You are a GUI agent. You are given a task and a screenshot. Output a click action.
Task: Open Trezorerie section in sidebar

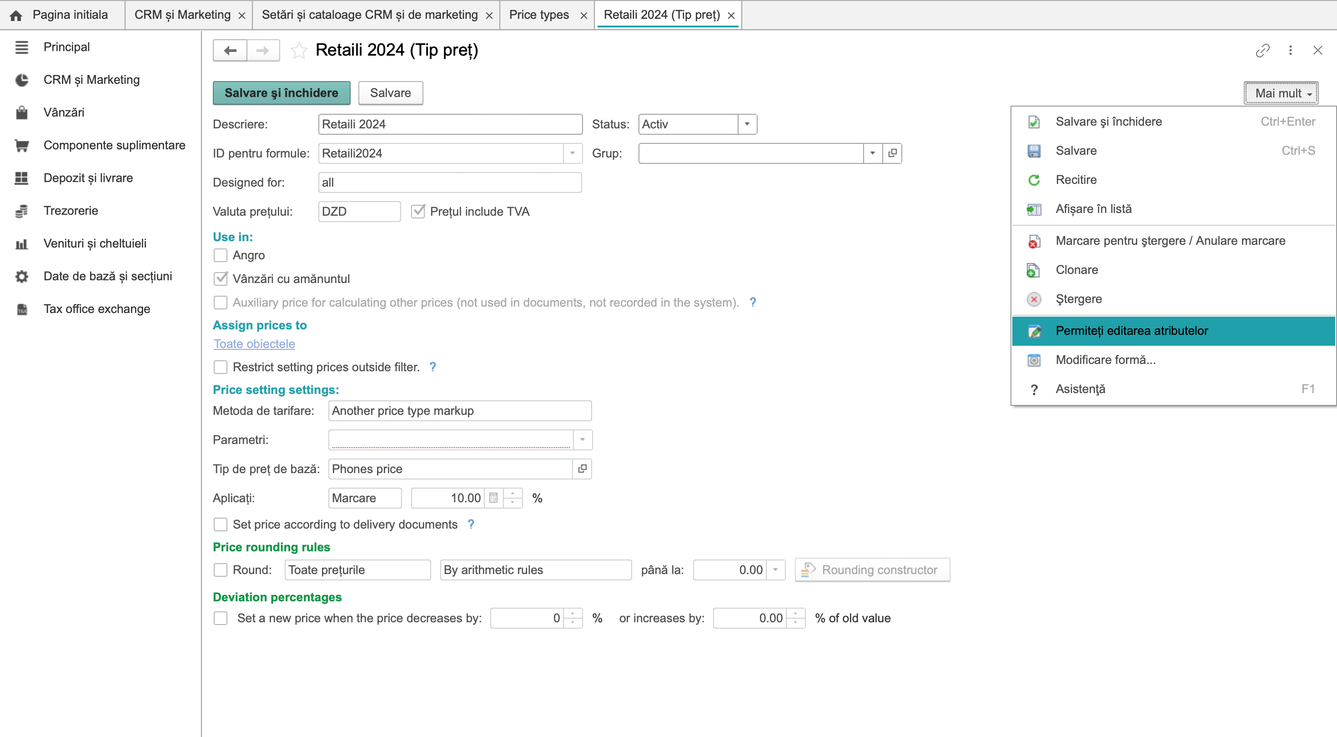[71, 211]
